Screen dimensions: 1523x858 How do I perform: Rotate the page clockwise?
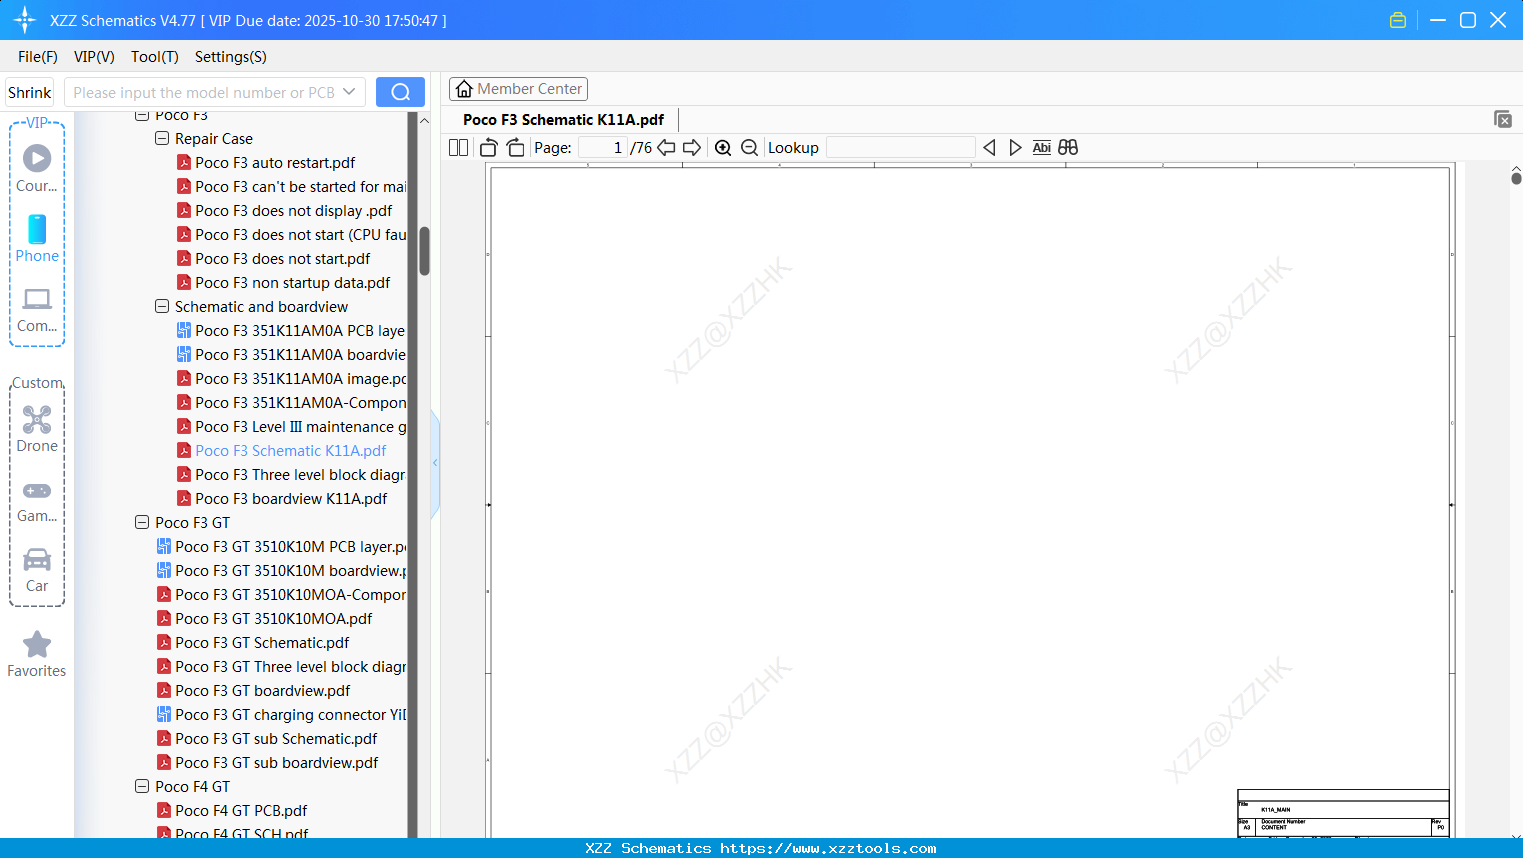tap(515, 148)
